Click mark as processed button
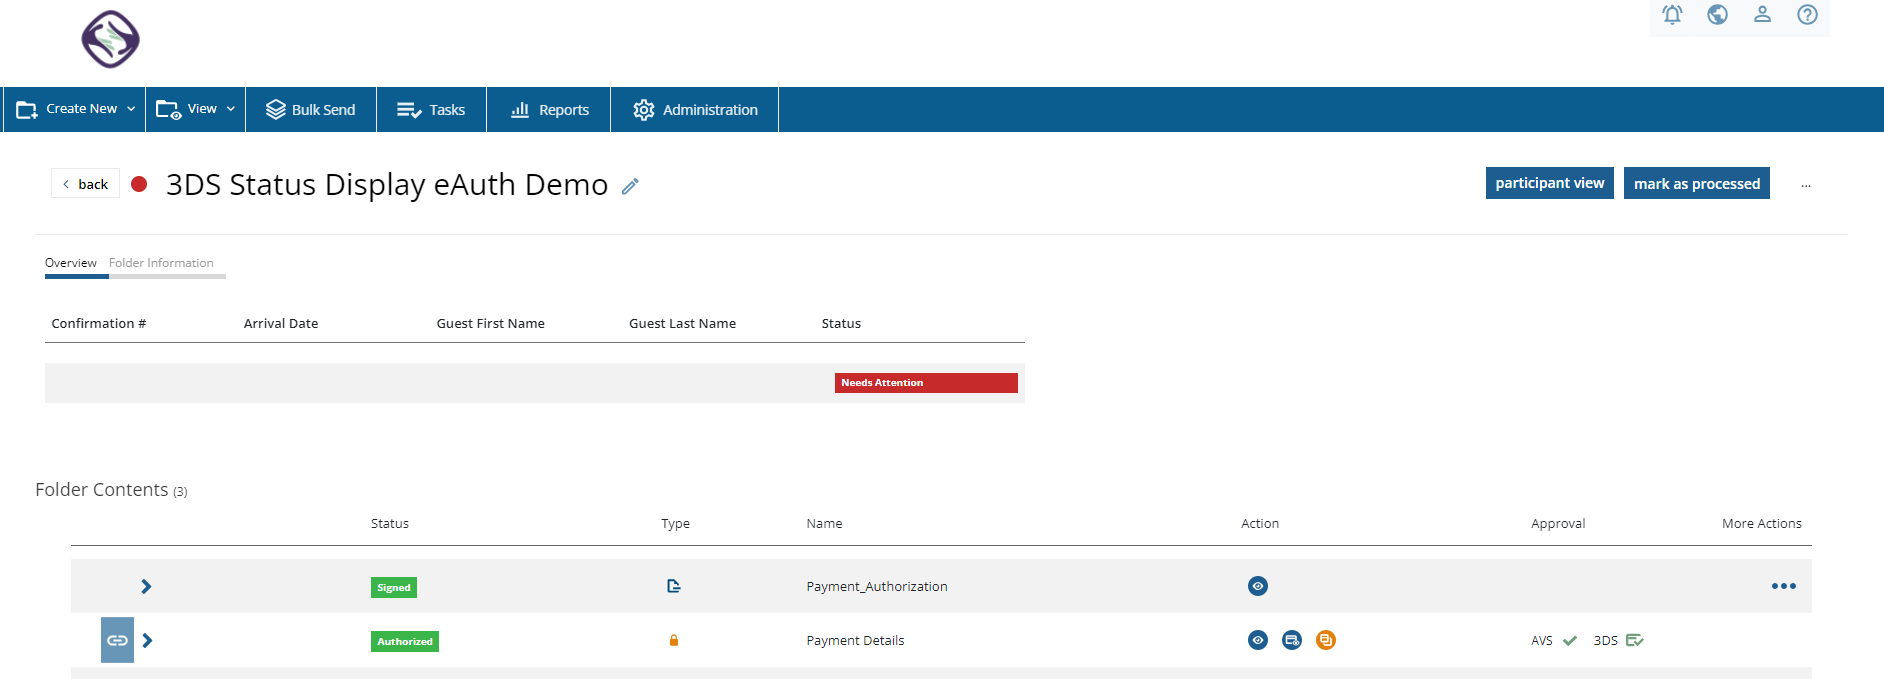This screenshot has width=1884, height=679. (1697, 183)
